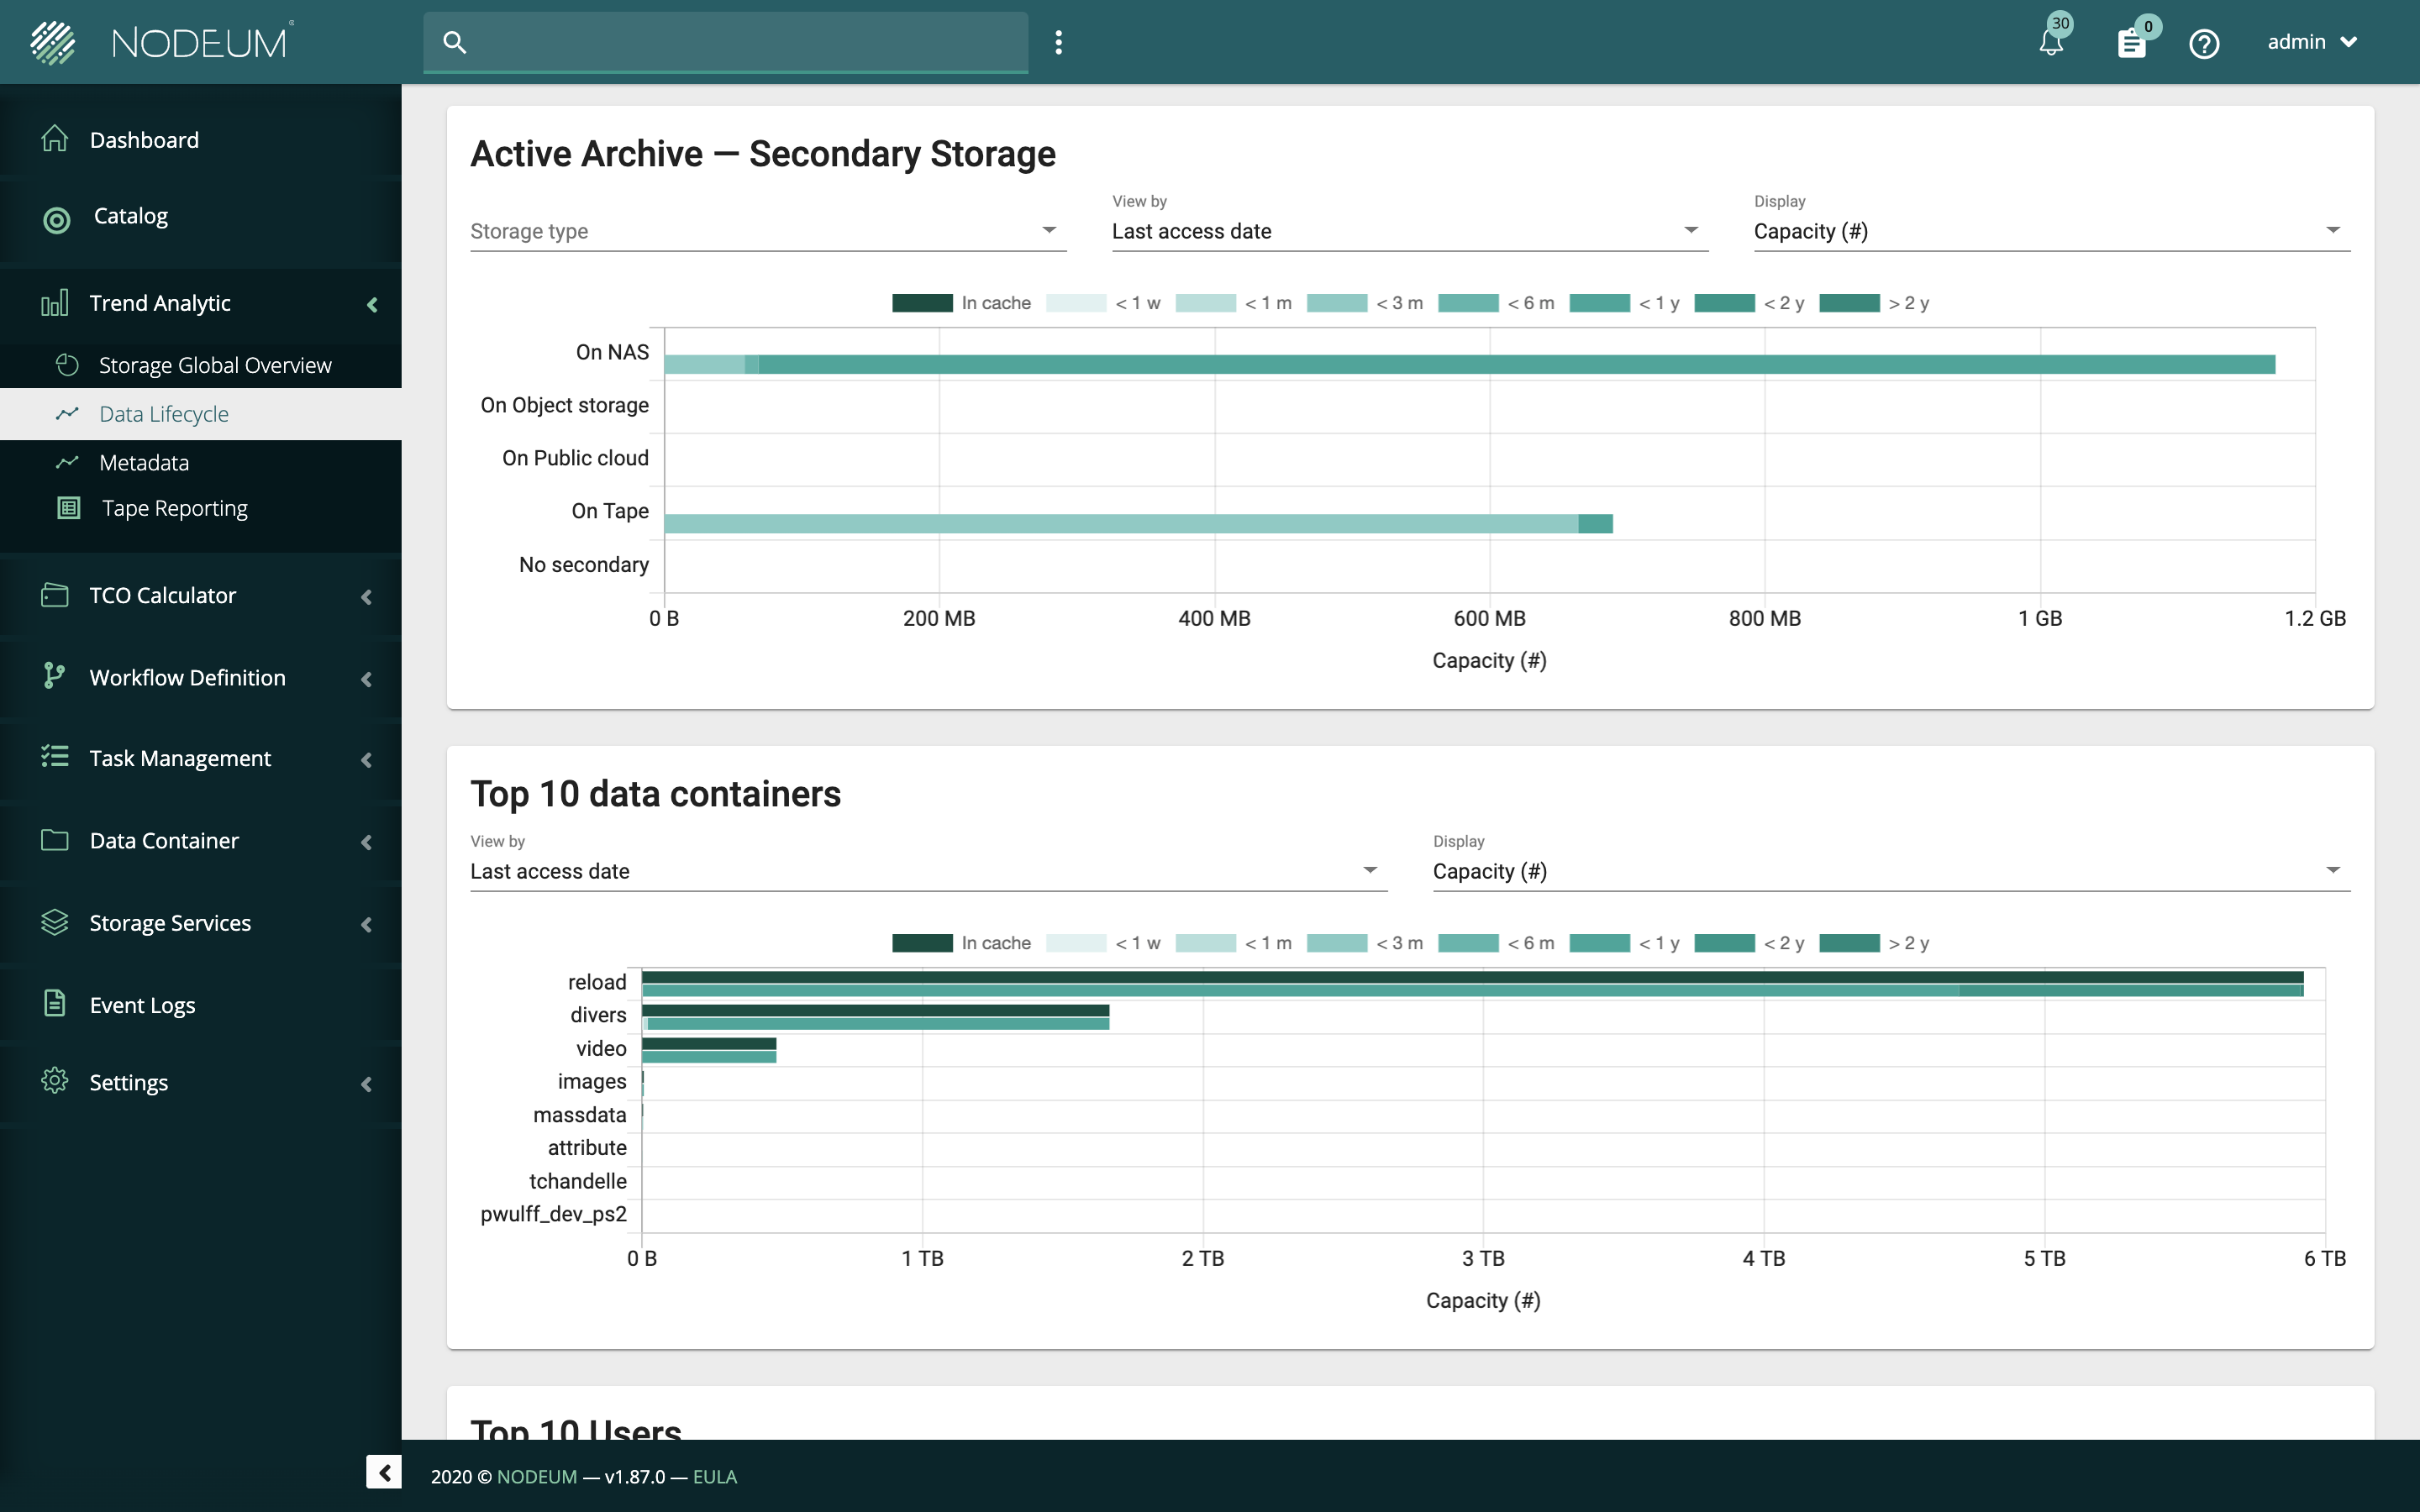
Task: Open the EULA link in footer
Action: click(x=714, y=1476)
